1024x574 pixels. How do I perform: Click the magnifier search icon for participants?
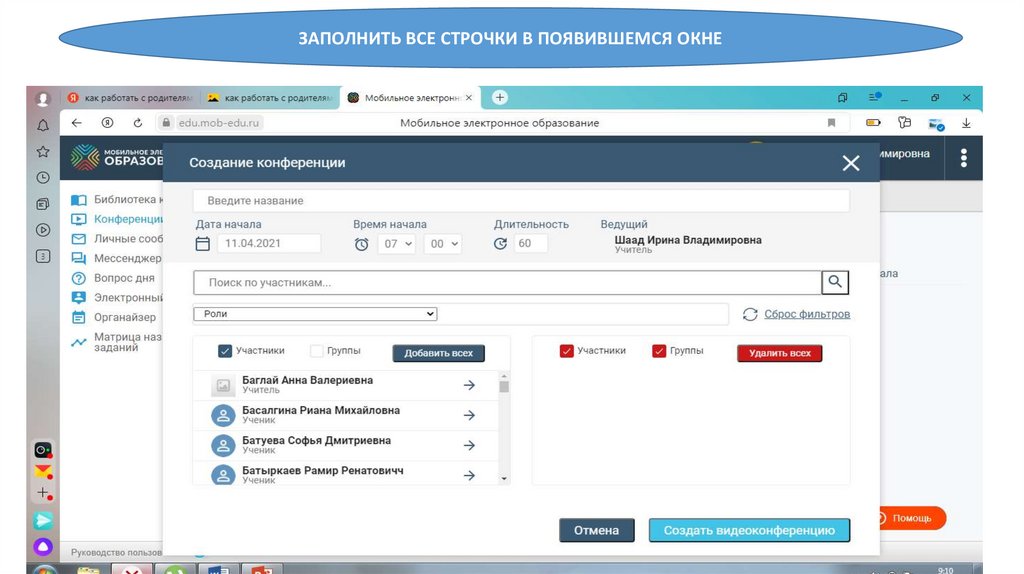click(x=835, y=283)
